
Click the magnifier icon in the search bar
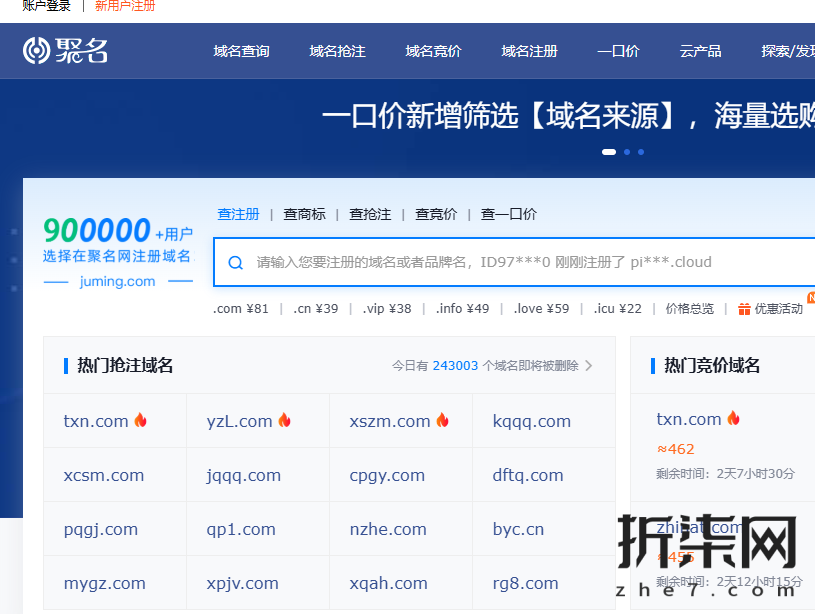235,262
